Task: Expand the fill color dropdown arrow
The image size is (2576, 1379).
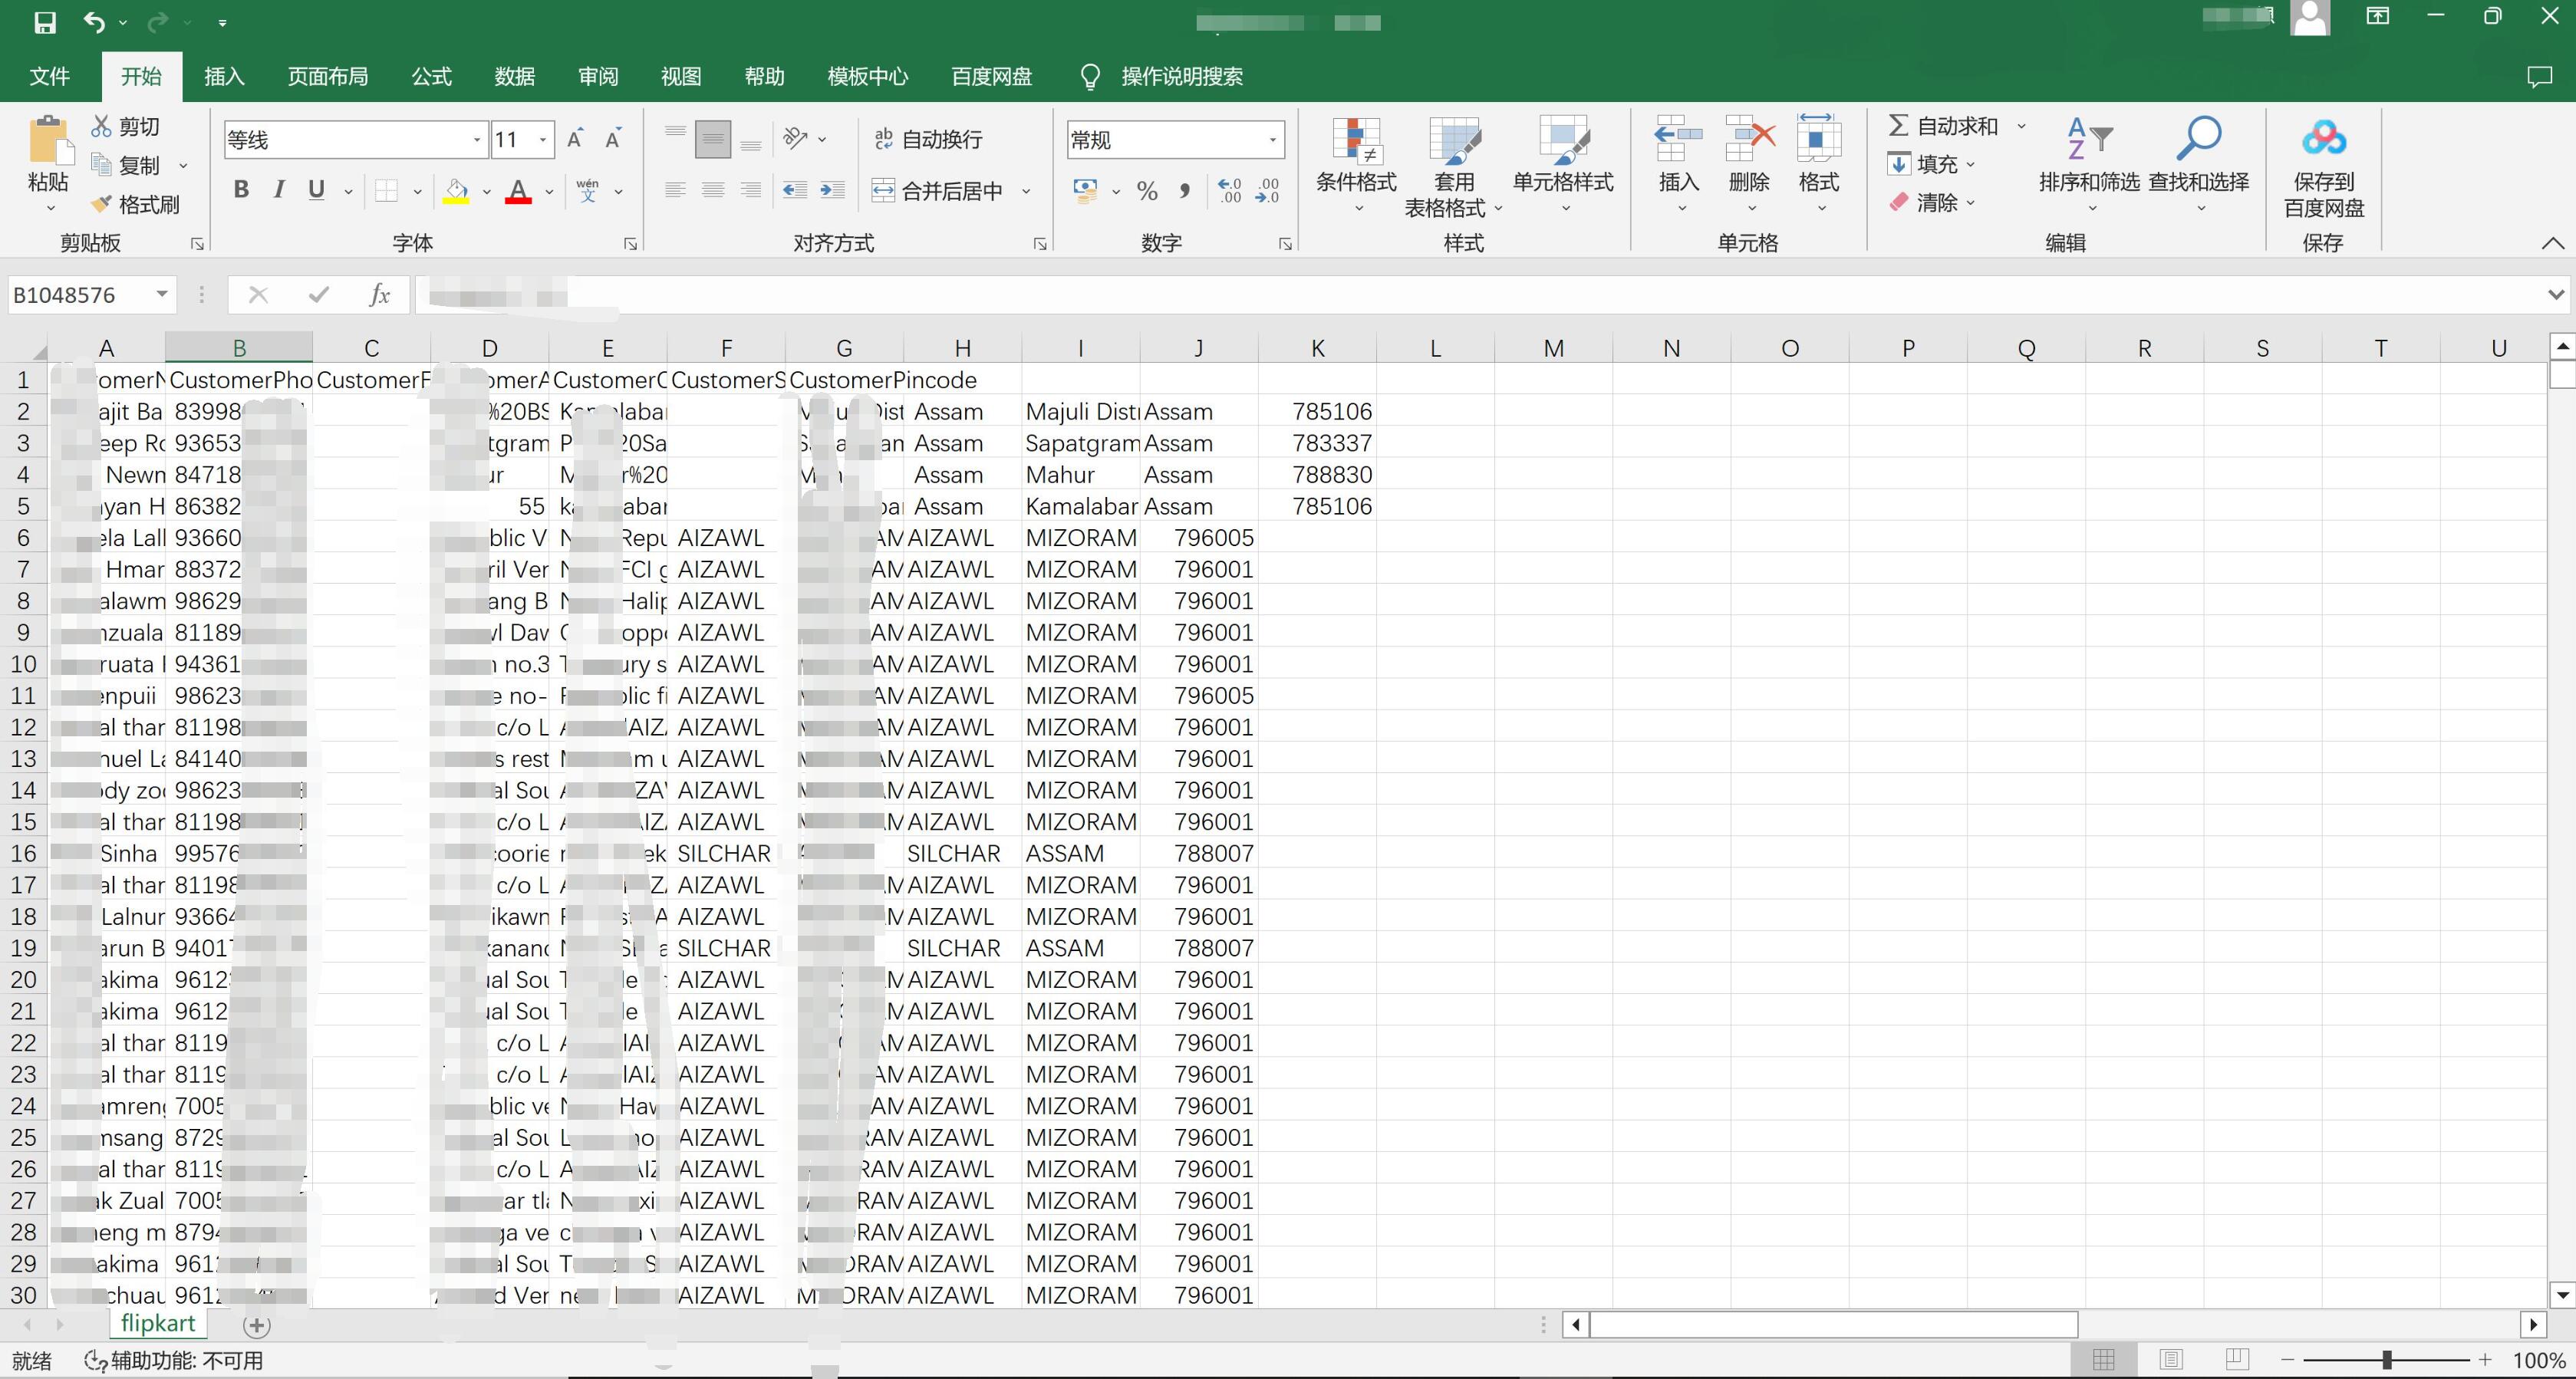Action: tap(486, 190)
